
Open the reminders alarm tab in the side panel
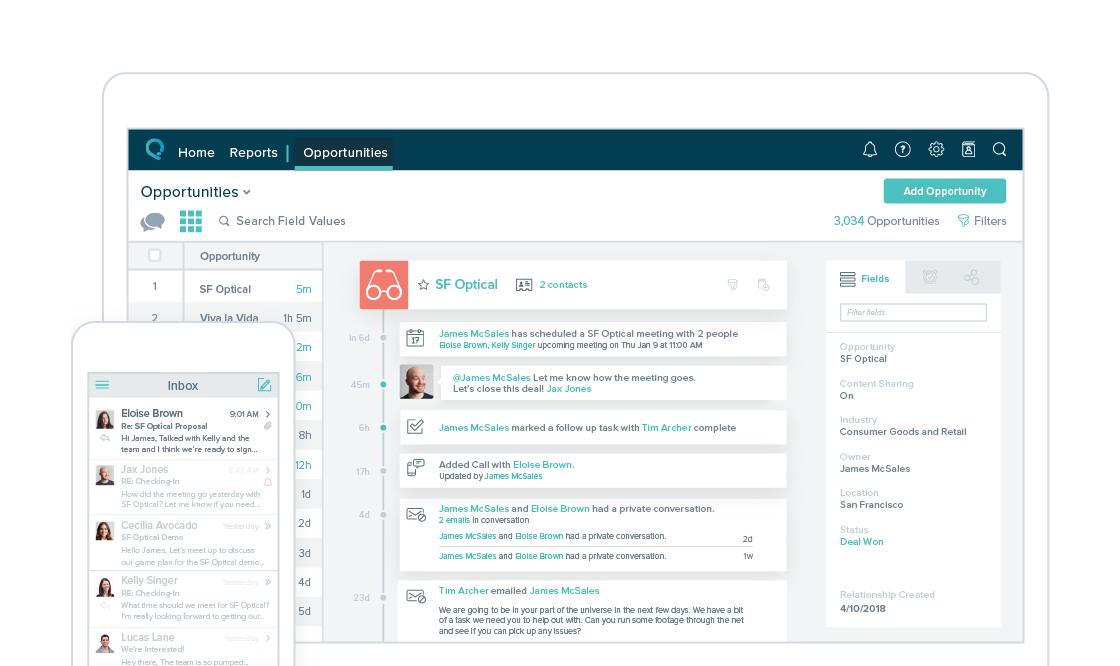pos(929,277)
